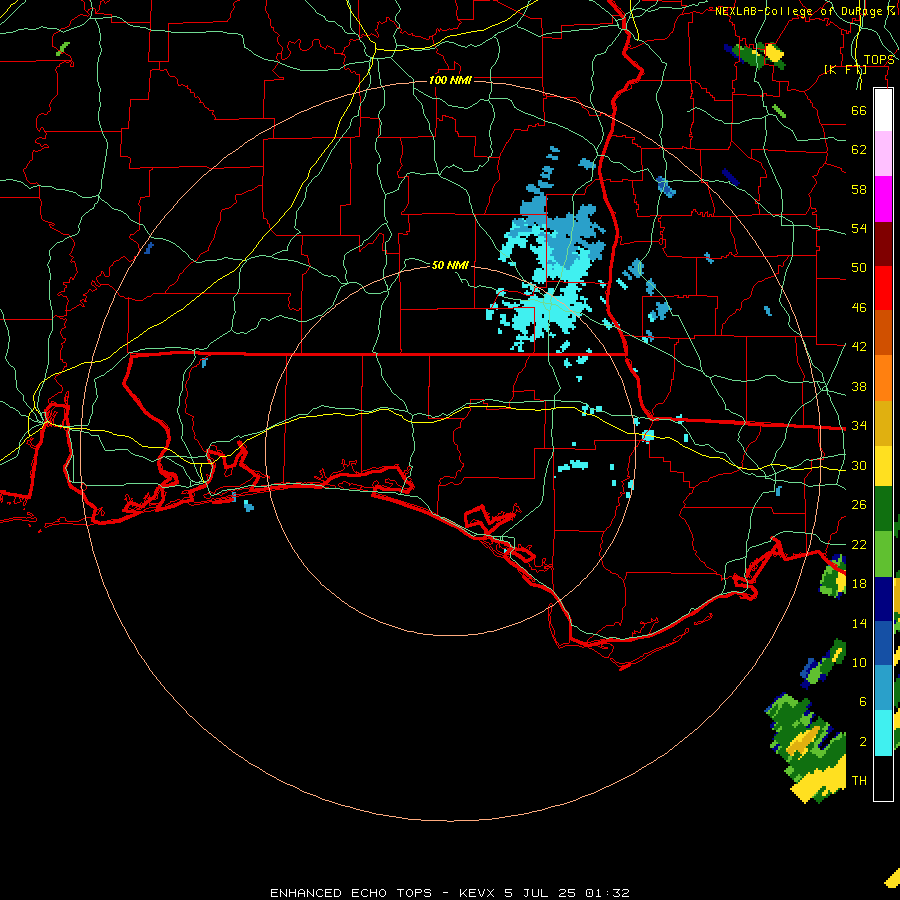
Task: Click the '22' legend value
Action: pyautogui.click(x=859, y=544)
